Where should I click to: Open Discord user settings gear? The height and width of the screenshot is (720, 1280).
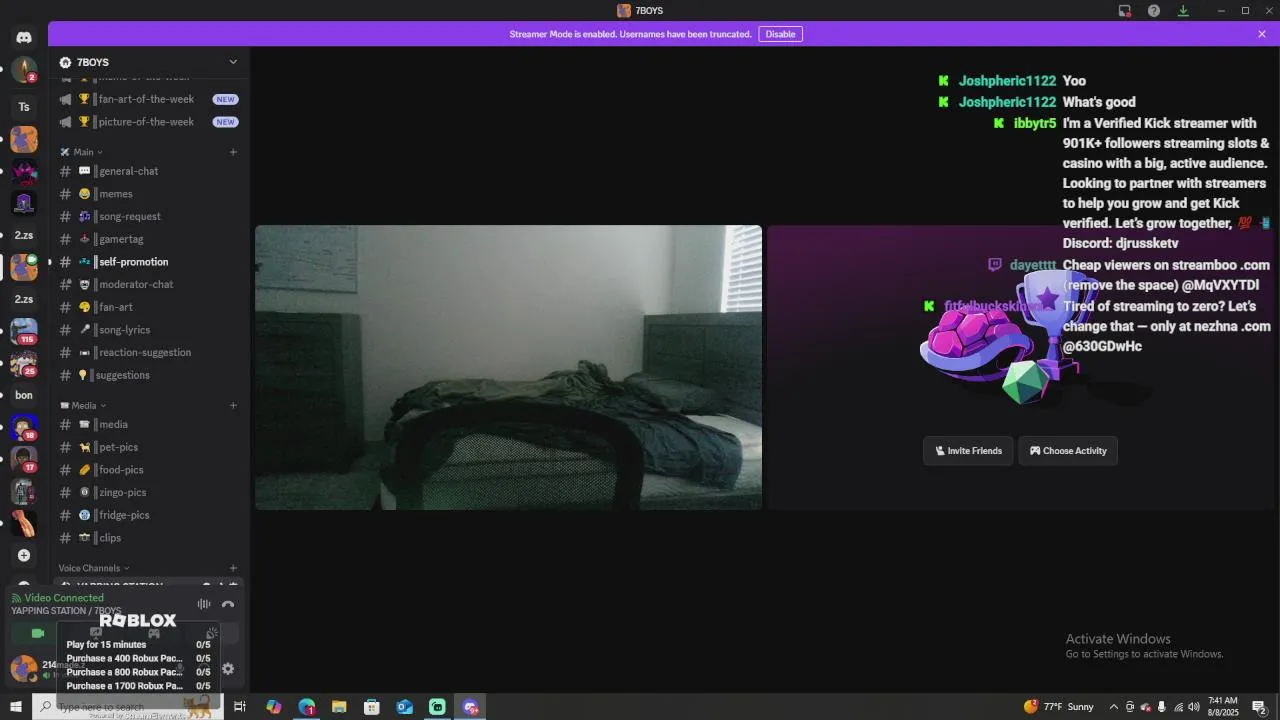(x=228, y=669)
